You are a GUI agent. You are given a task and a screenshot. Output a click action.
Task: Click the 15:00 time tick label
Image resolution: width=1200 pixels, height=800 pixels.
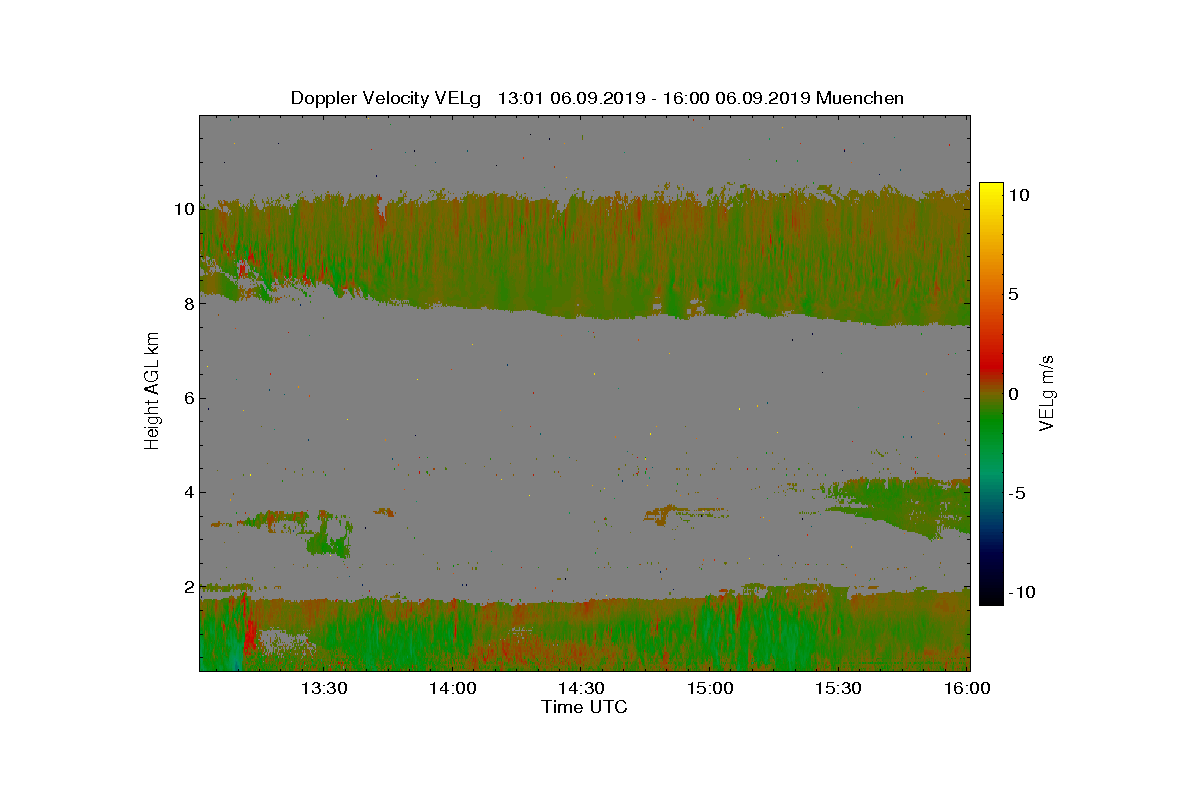(709, 688)
